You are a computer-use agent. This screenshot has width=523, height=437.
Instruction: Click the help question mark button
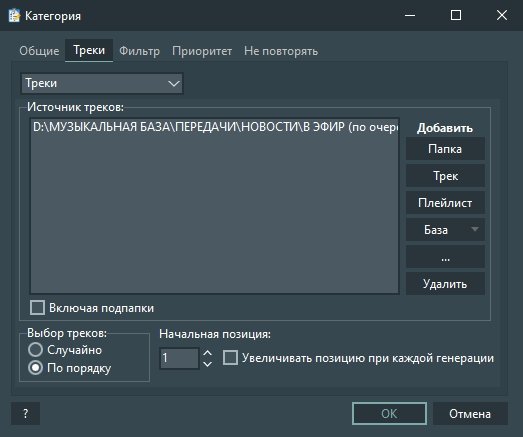[26, 414]
